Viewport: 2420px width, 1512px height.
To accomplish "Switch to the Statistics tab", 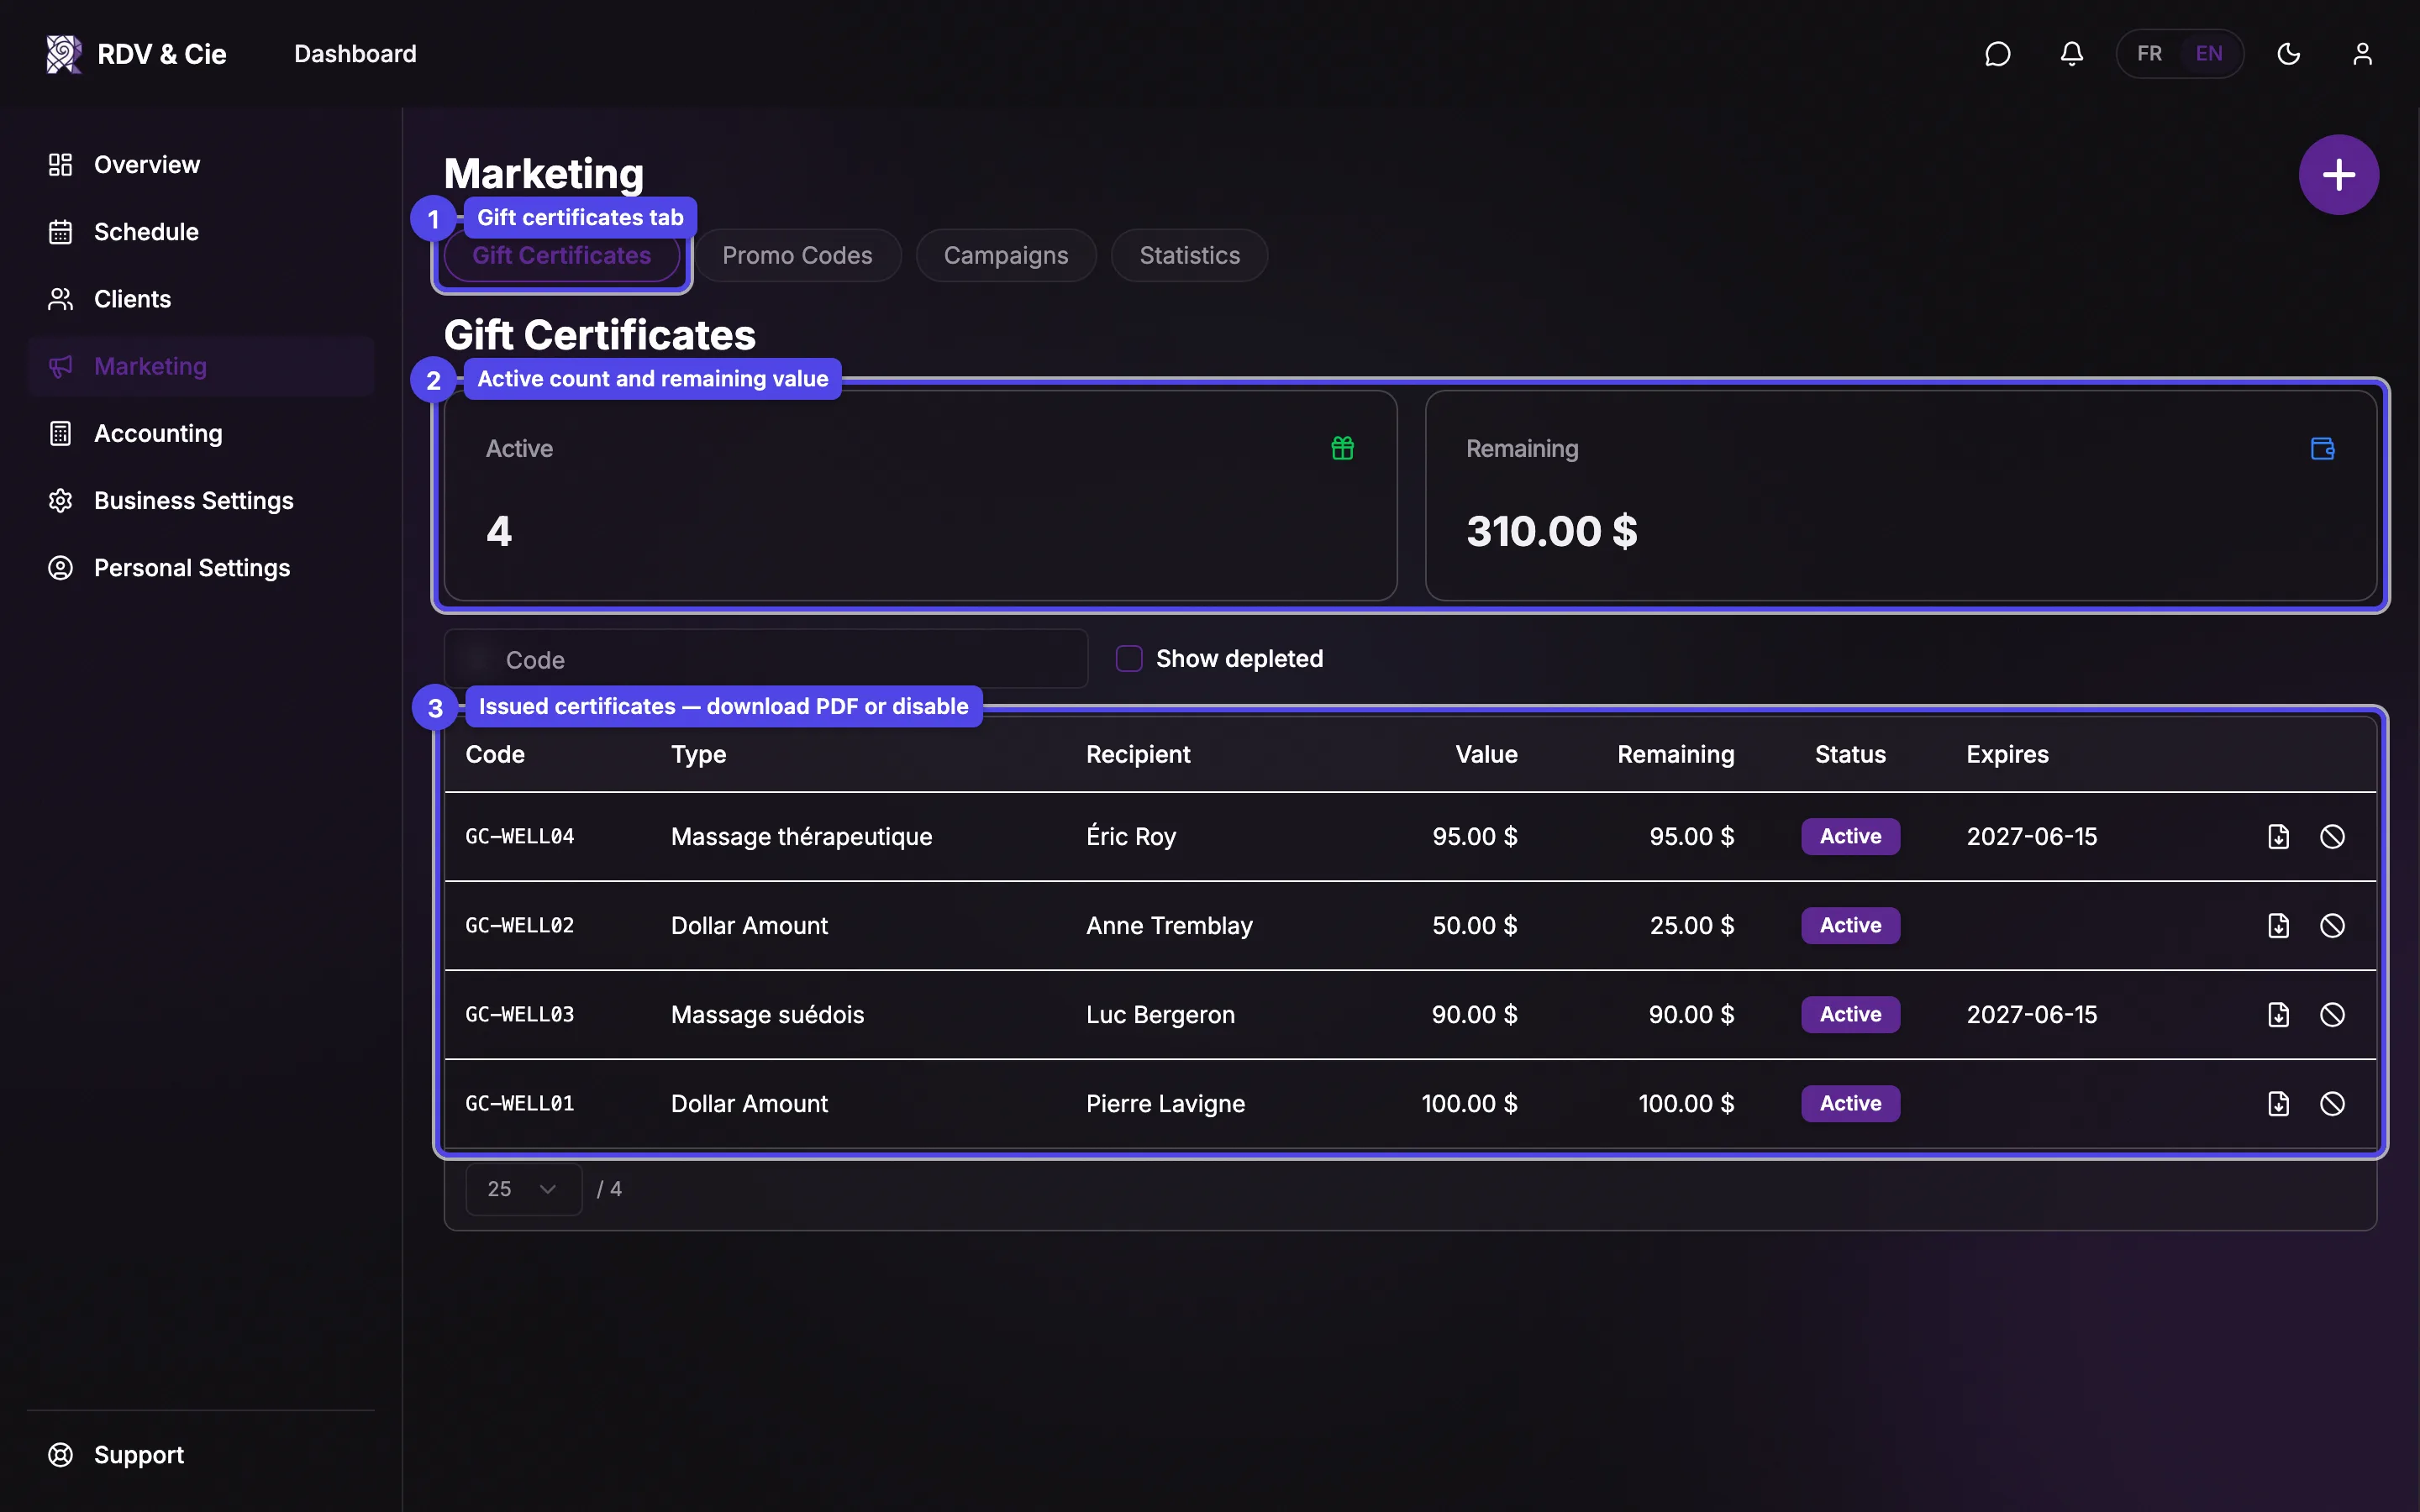I will (1189, 256).
